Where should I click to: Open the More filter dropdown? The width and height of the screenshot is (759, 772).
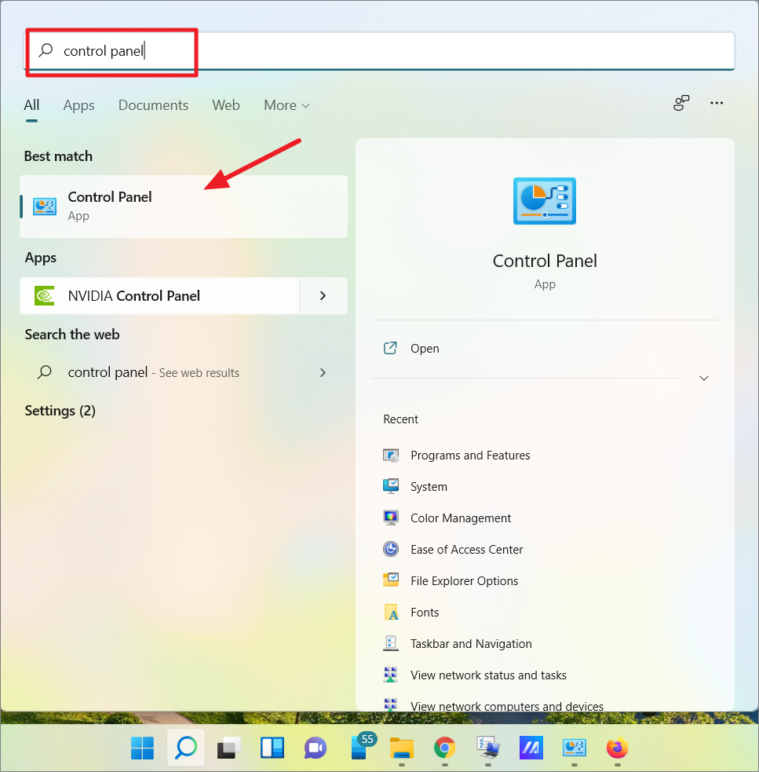286,105
